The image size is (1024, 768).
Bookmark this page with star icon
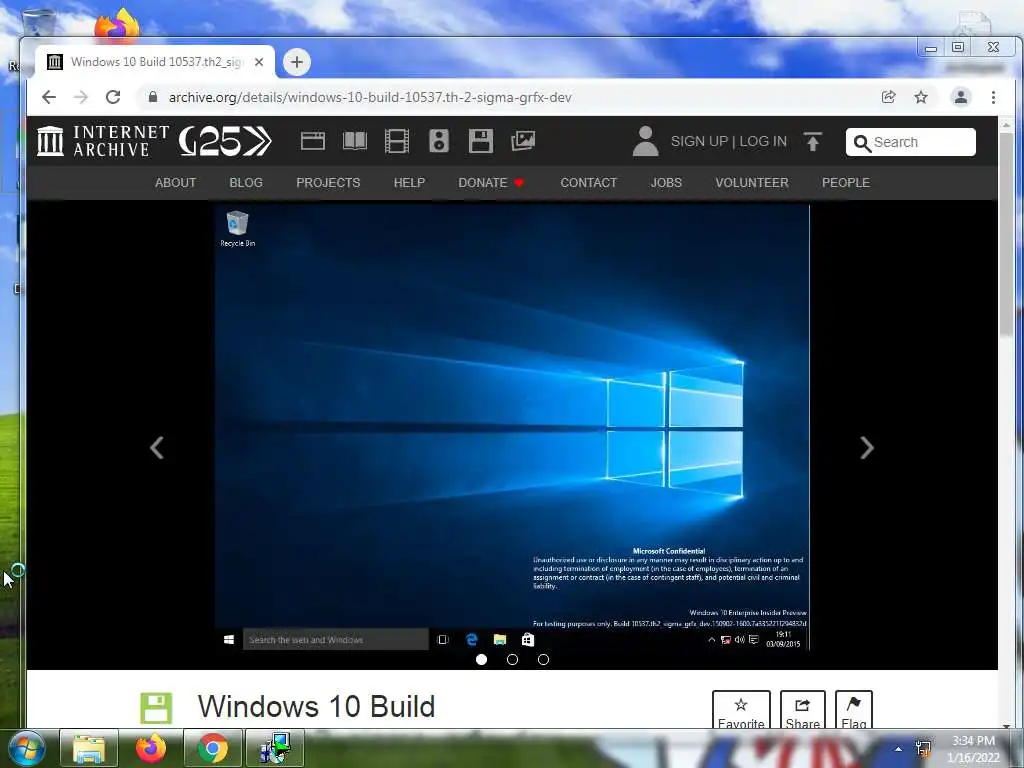pyautogui.click(x=921, y=97)
